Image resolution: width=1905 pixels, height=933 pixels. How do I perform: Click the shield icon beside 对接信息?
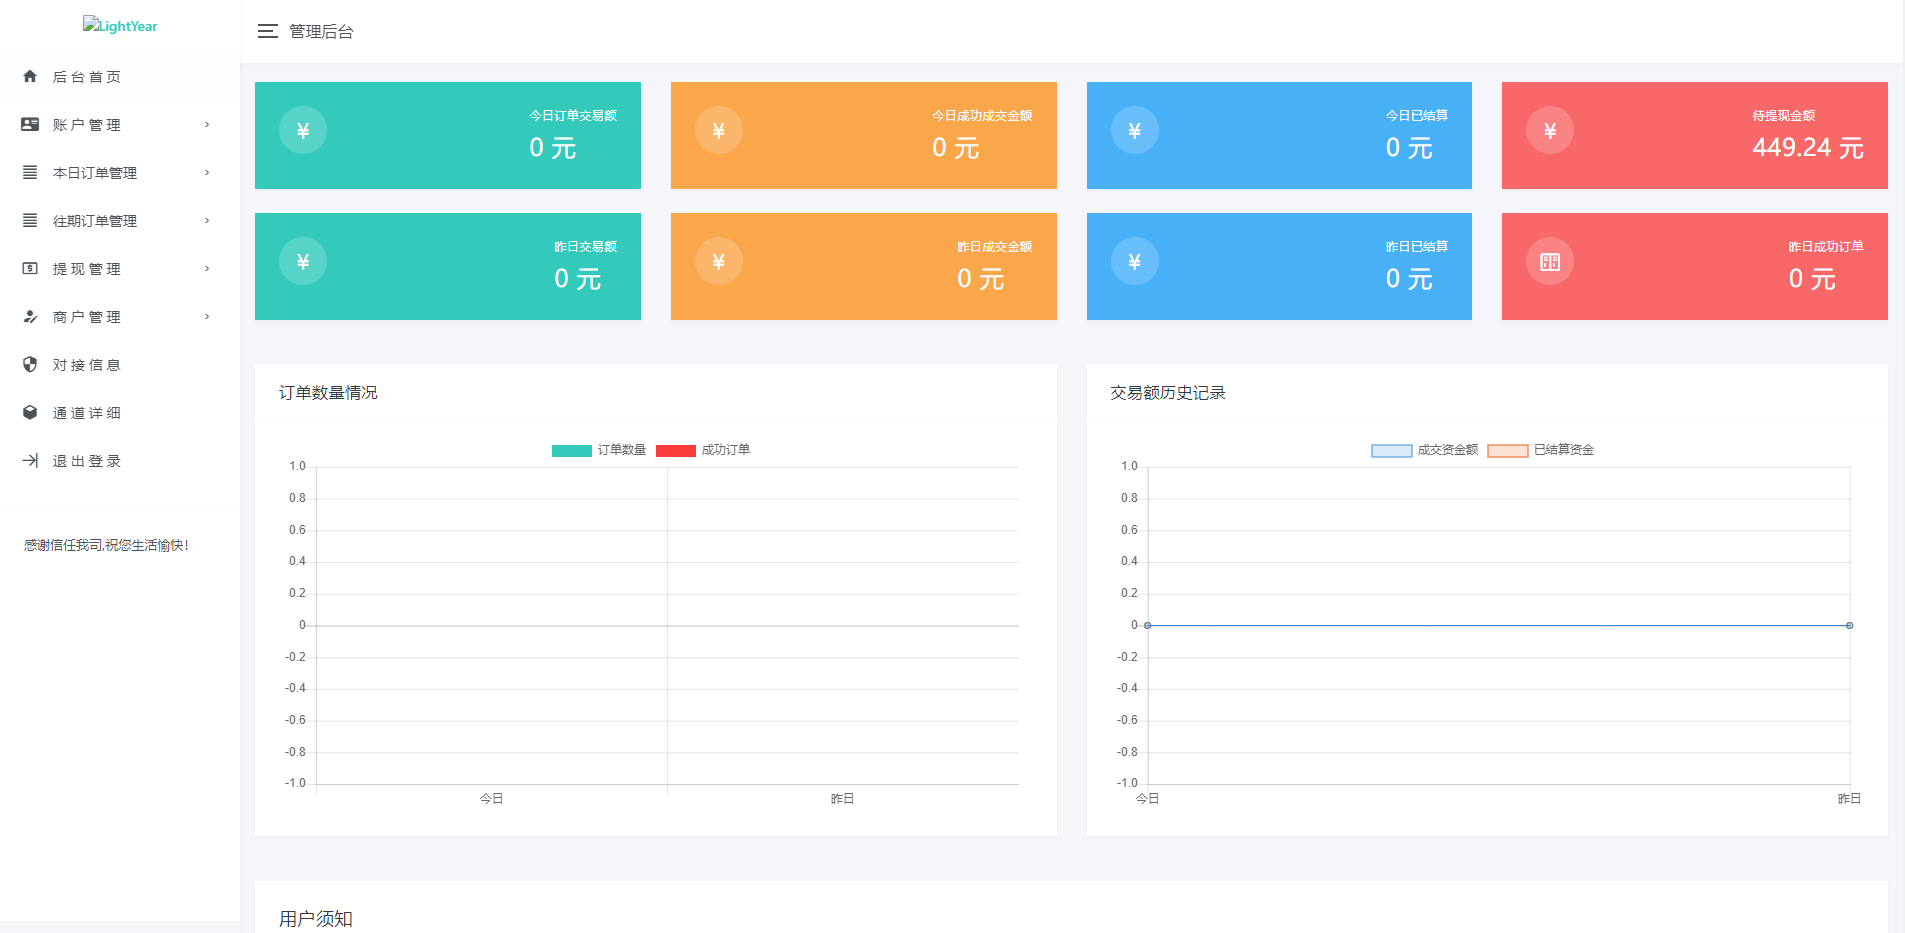point(30,364)
